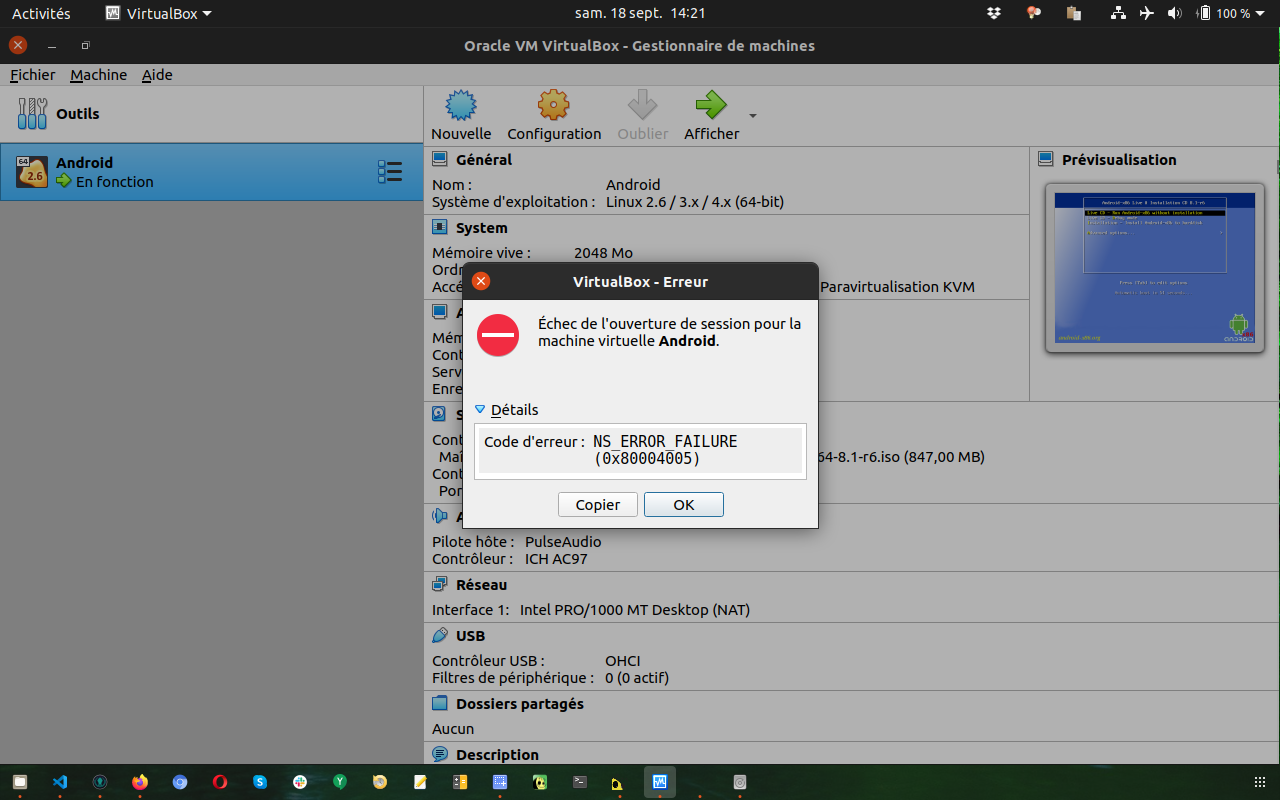
Task: Click the Copier button
Action: [598, 505]
